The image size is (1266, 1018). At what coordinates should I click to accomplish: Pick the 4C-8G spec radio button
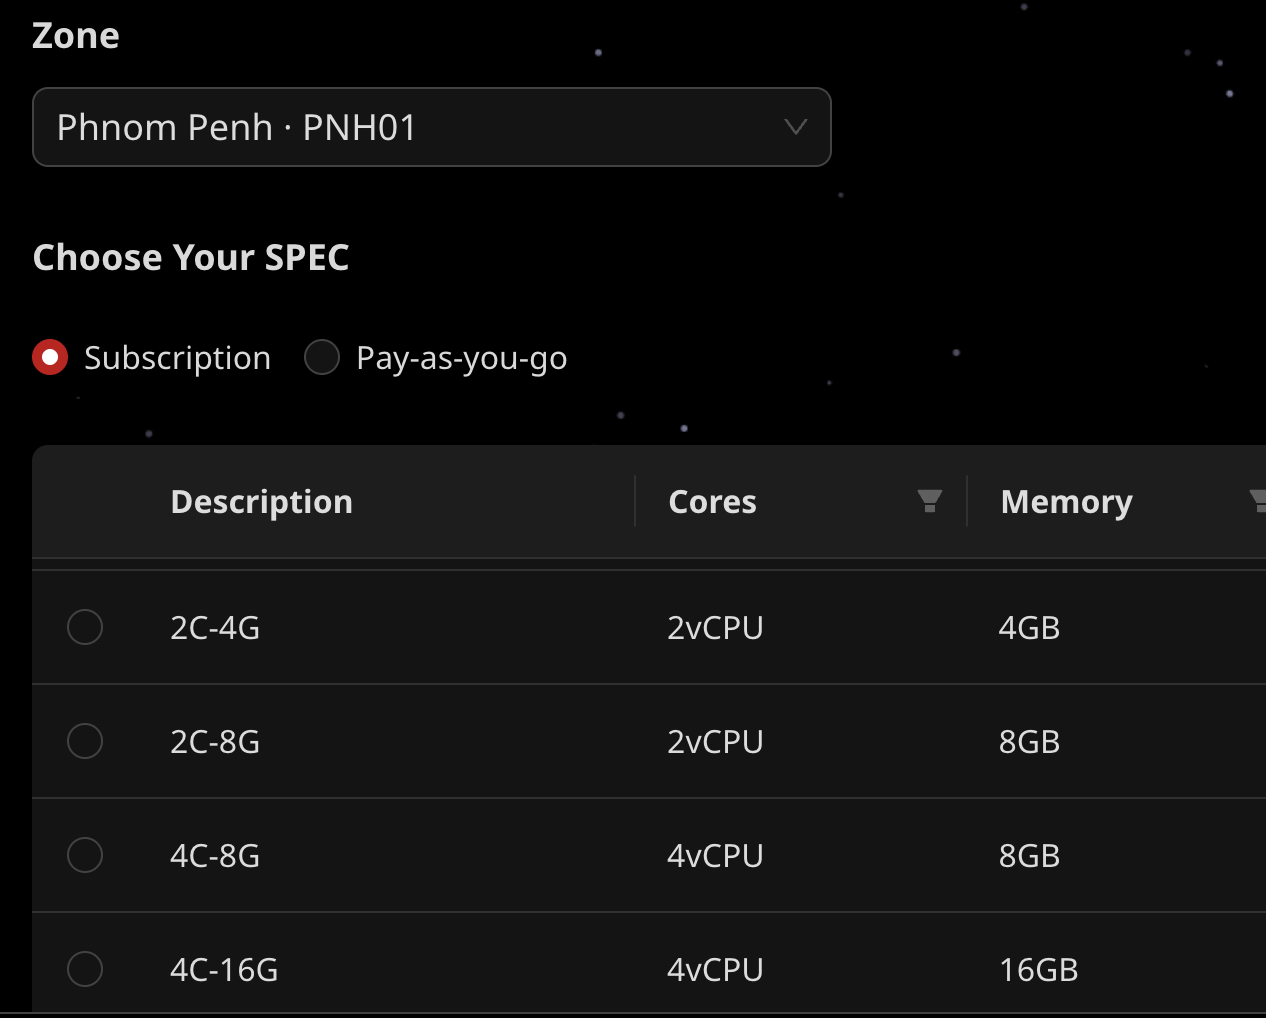[85, 855]
